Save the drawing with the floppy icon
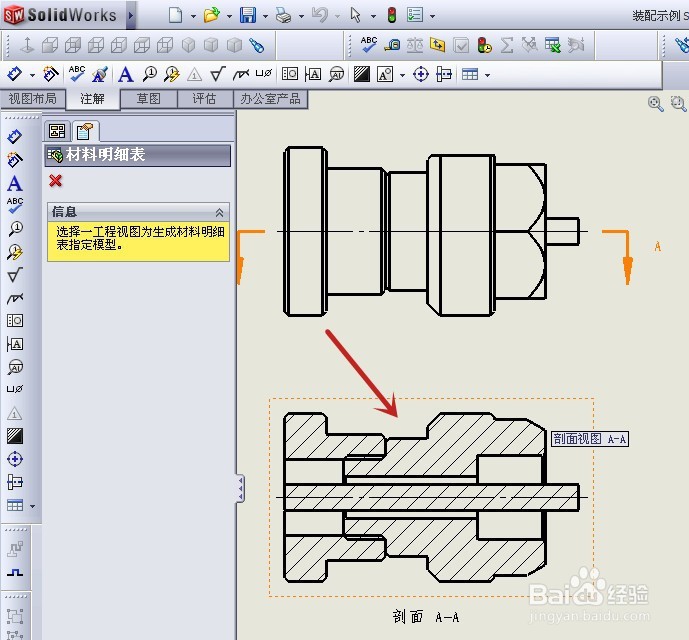This screenshot has height=640, width=689. pyautogui.click(x=248, y=15)
